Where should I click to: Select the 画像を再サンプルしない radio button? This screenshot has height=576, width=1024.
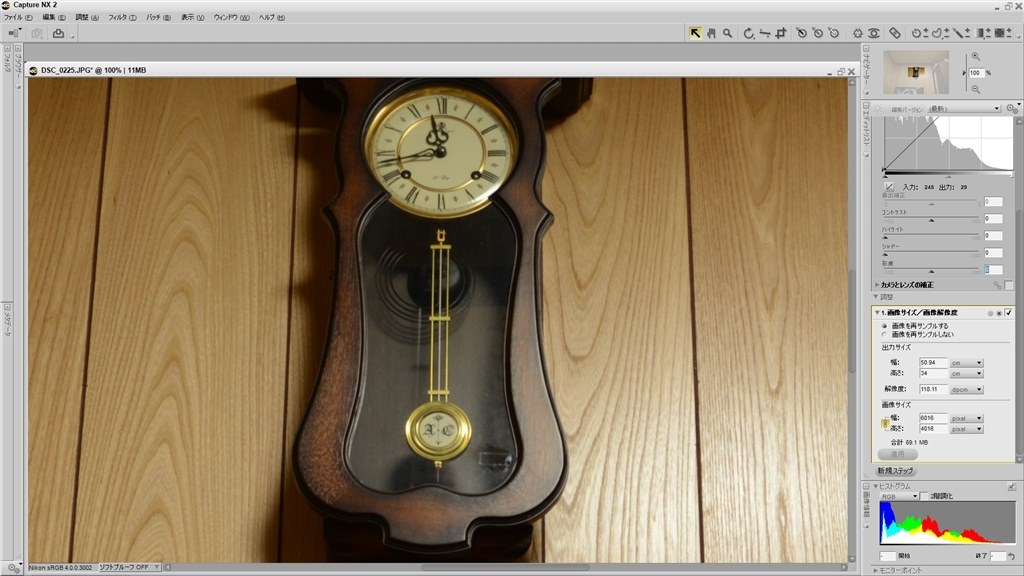click(x=884, y=334)
